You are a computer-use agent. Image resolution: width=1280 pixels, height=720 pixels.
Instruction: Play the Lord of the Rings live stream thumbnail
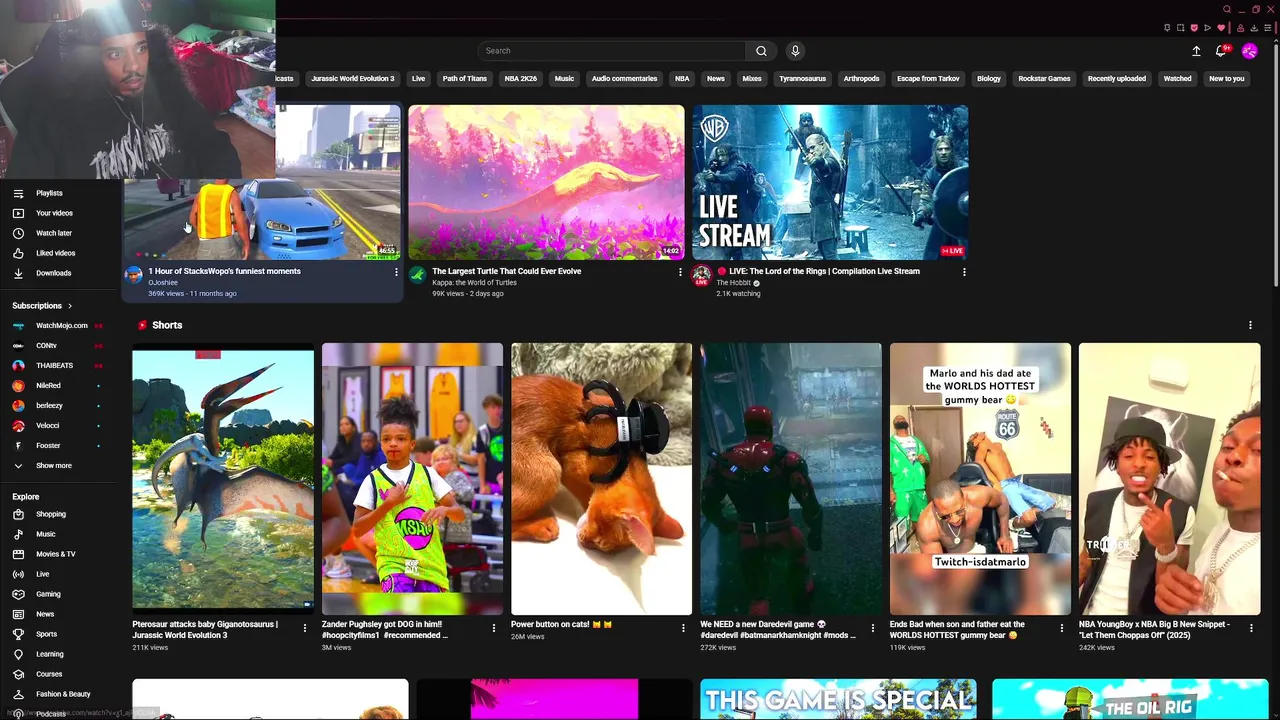point(830,182)
